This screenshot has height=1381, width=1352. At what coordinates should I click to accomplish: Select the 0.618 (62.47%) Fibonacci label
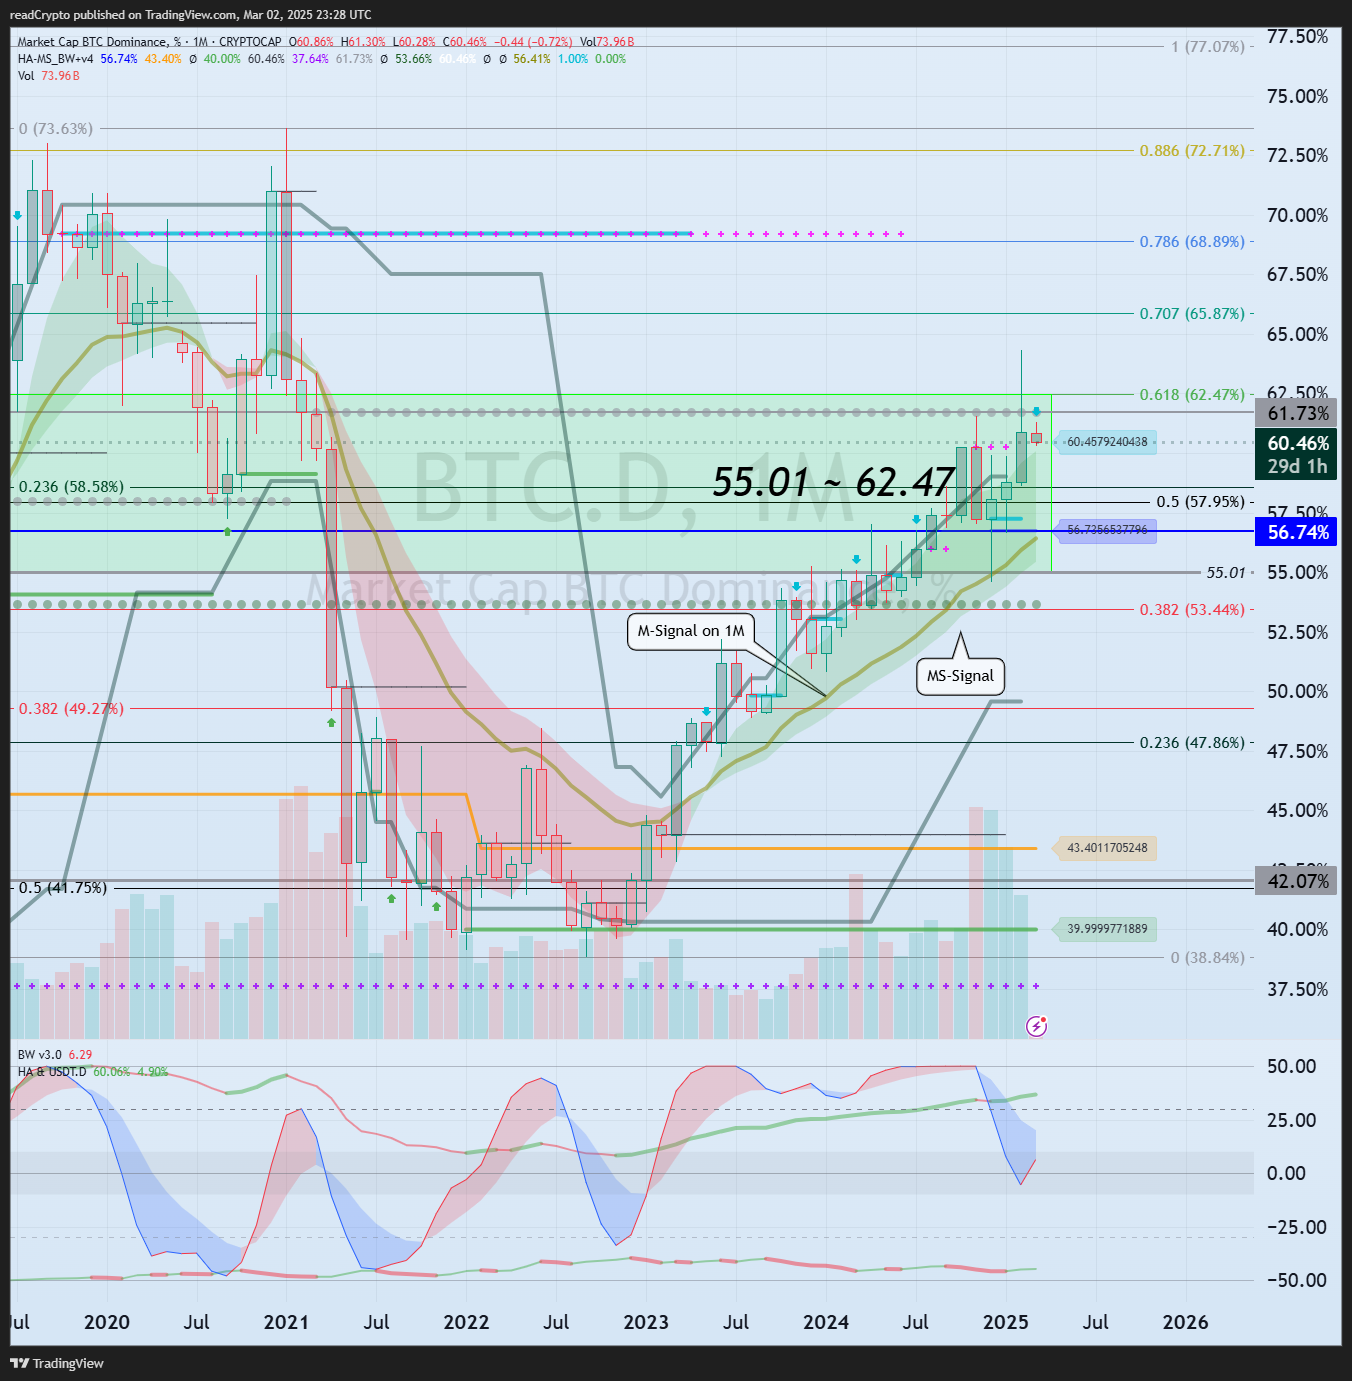click(1192, 395)
